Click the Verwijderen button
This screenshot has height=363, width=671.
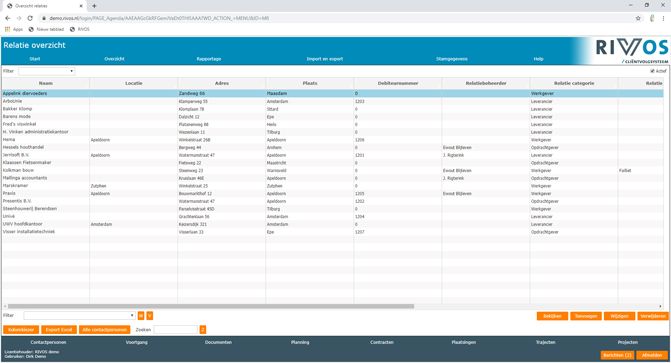(x=653, y=316)
